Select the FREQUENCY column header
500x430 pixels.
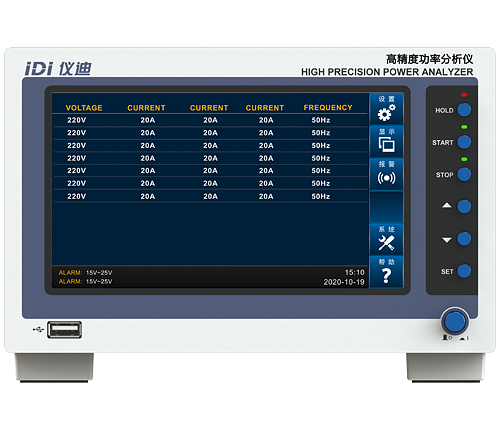point(328,107)
